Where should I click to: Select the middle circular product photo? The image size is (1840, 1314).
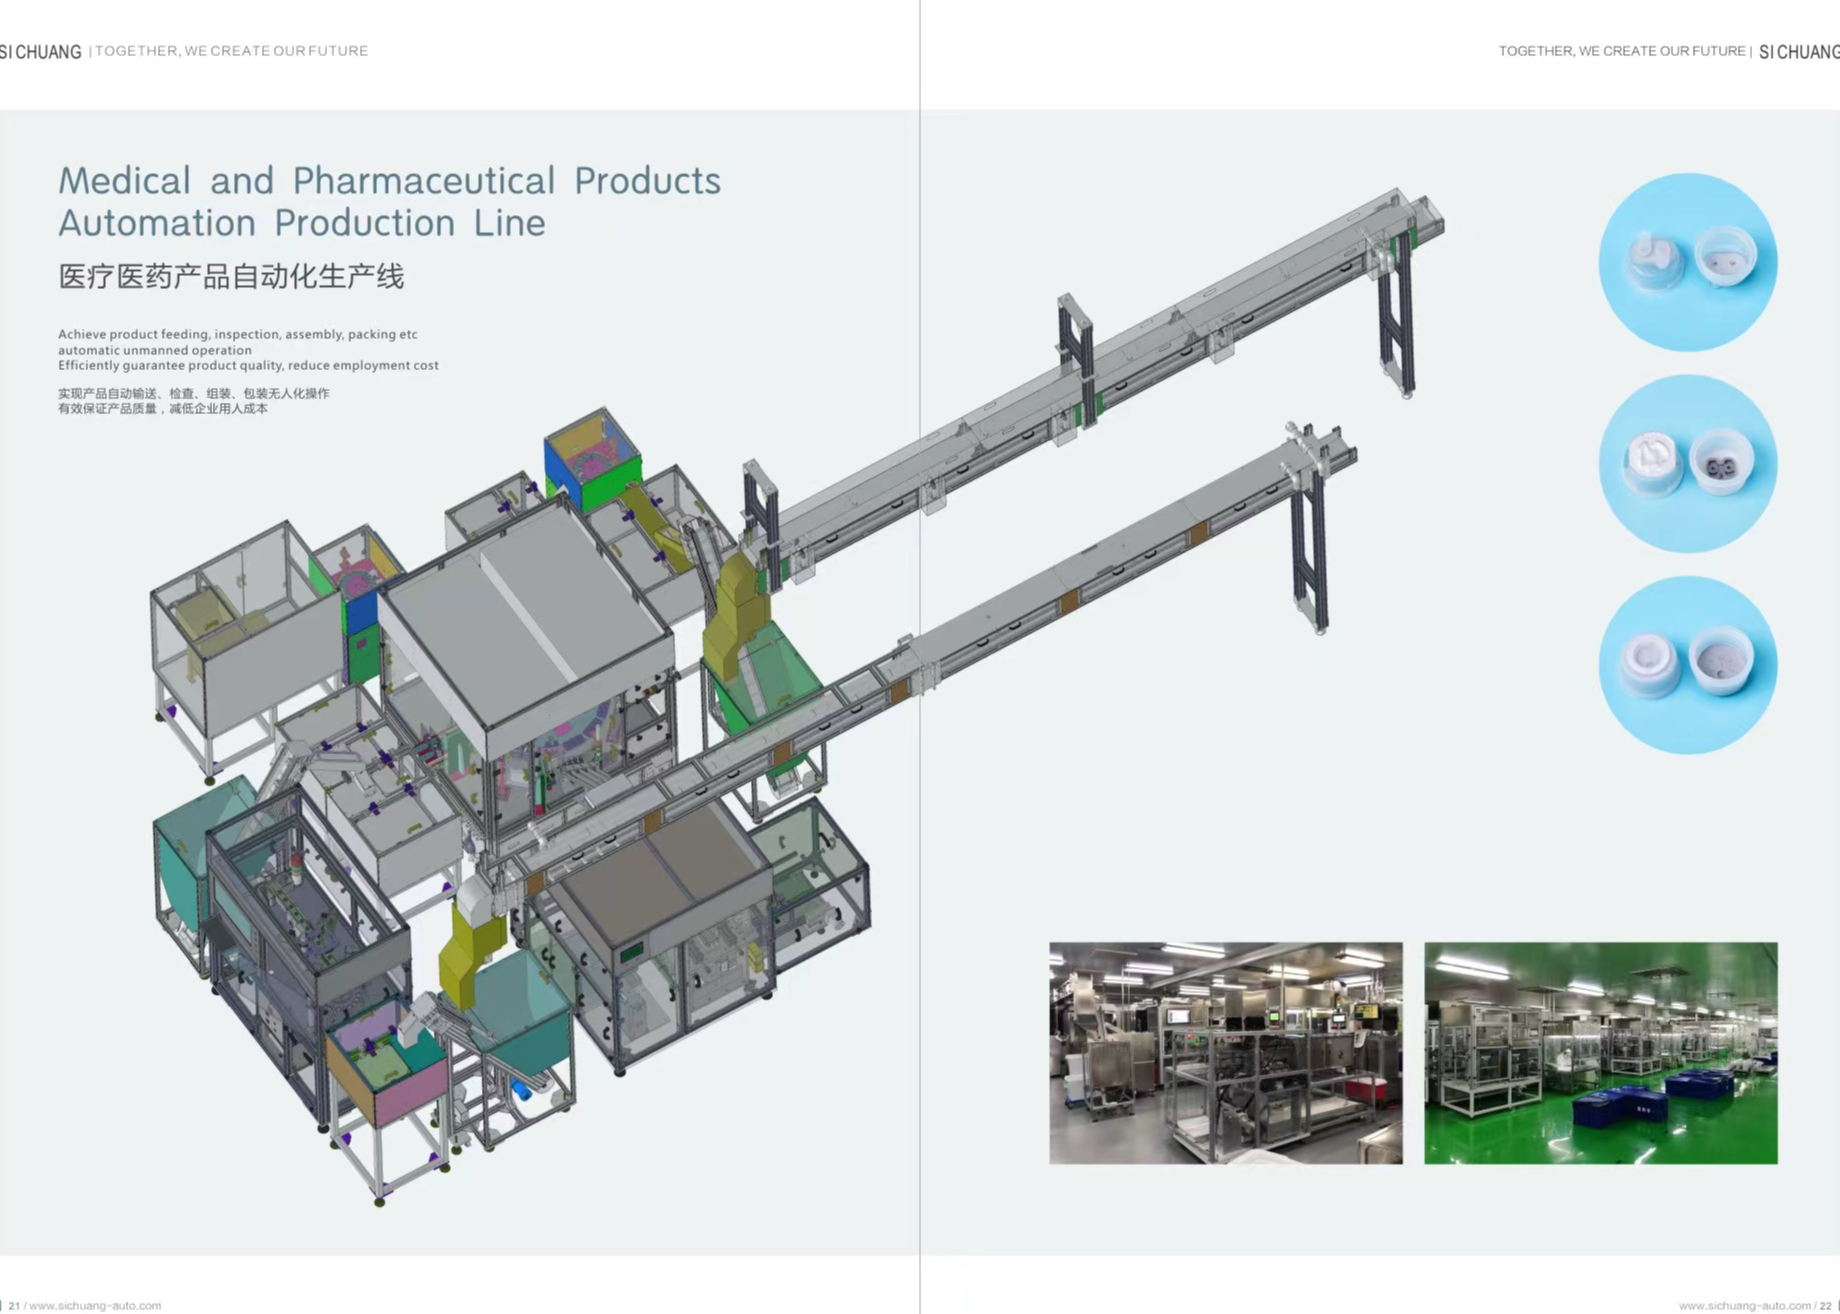[x=1687, y=464]
